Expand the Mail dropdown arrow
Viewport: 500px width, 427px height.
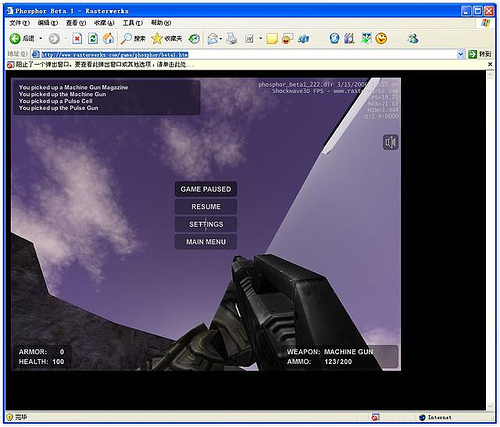pyautogui.click(x=221, y=39)
